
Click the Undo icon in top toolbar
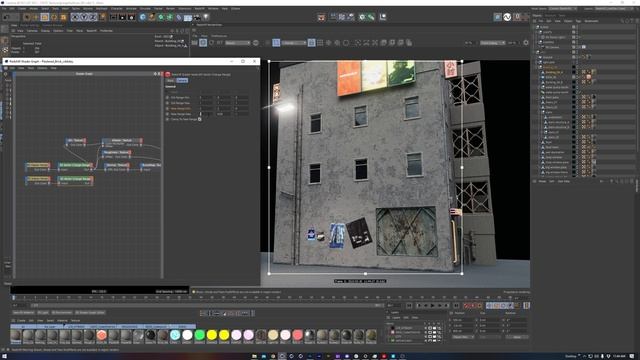(6, 17)
